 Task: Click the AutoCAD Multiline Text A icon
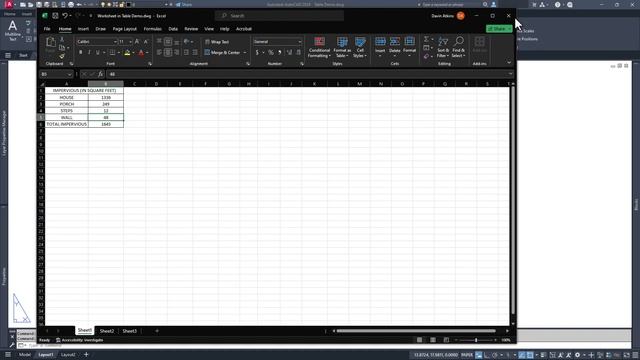coord(13,26)
